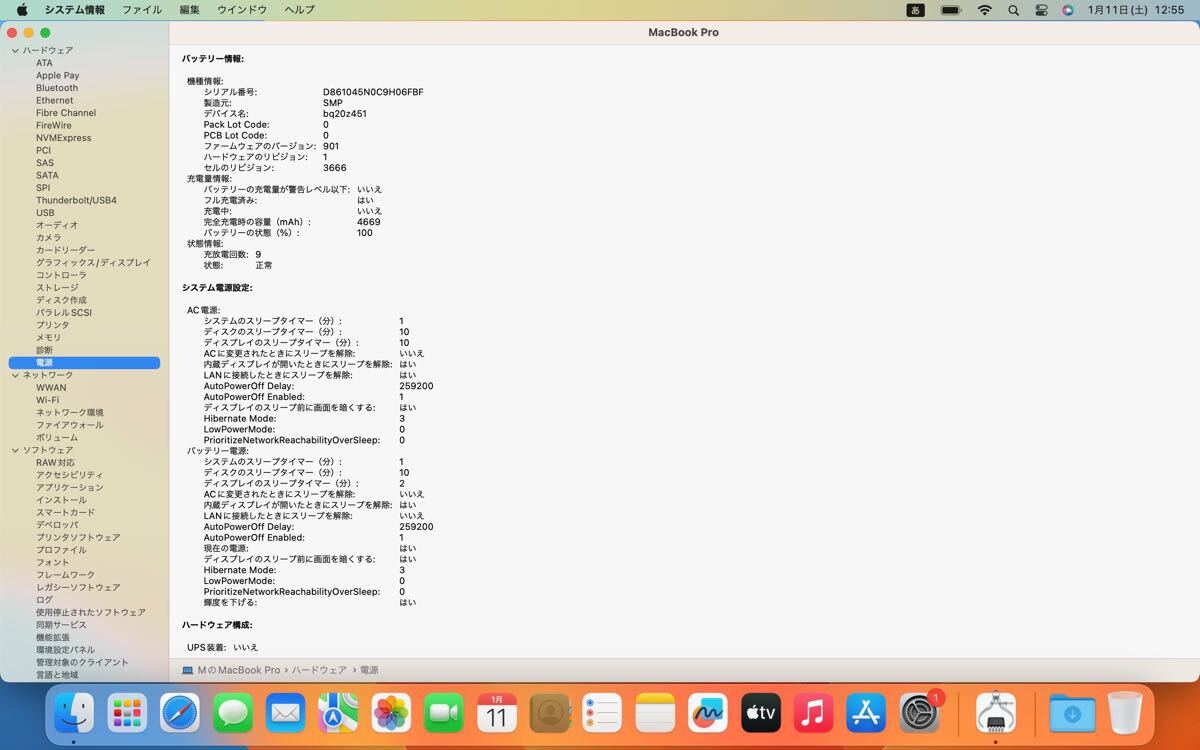
Task: Open the 編集 menu
Action: [189, 10]
